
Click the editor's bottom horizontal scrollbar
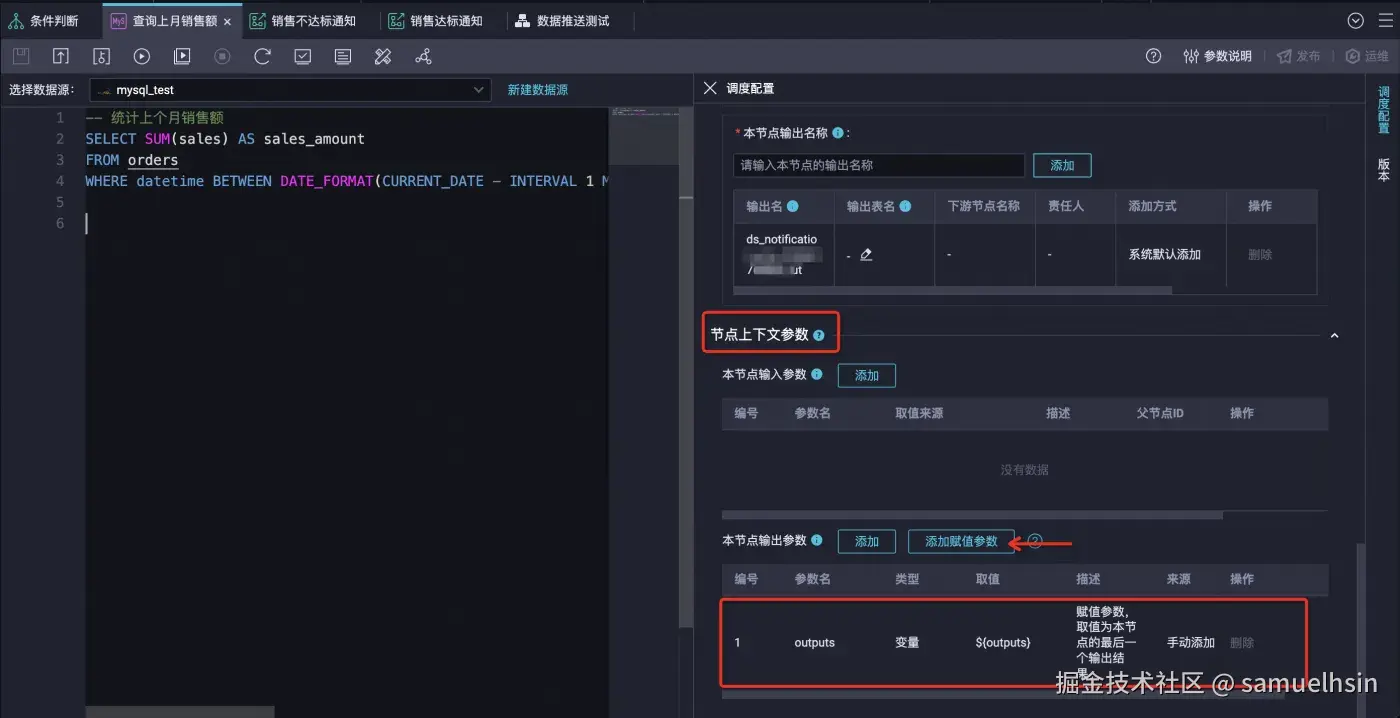180,712
